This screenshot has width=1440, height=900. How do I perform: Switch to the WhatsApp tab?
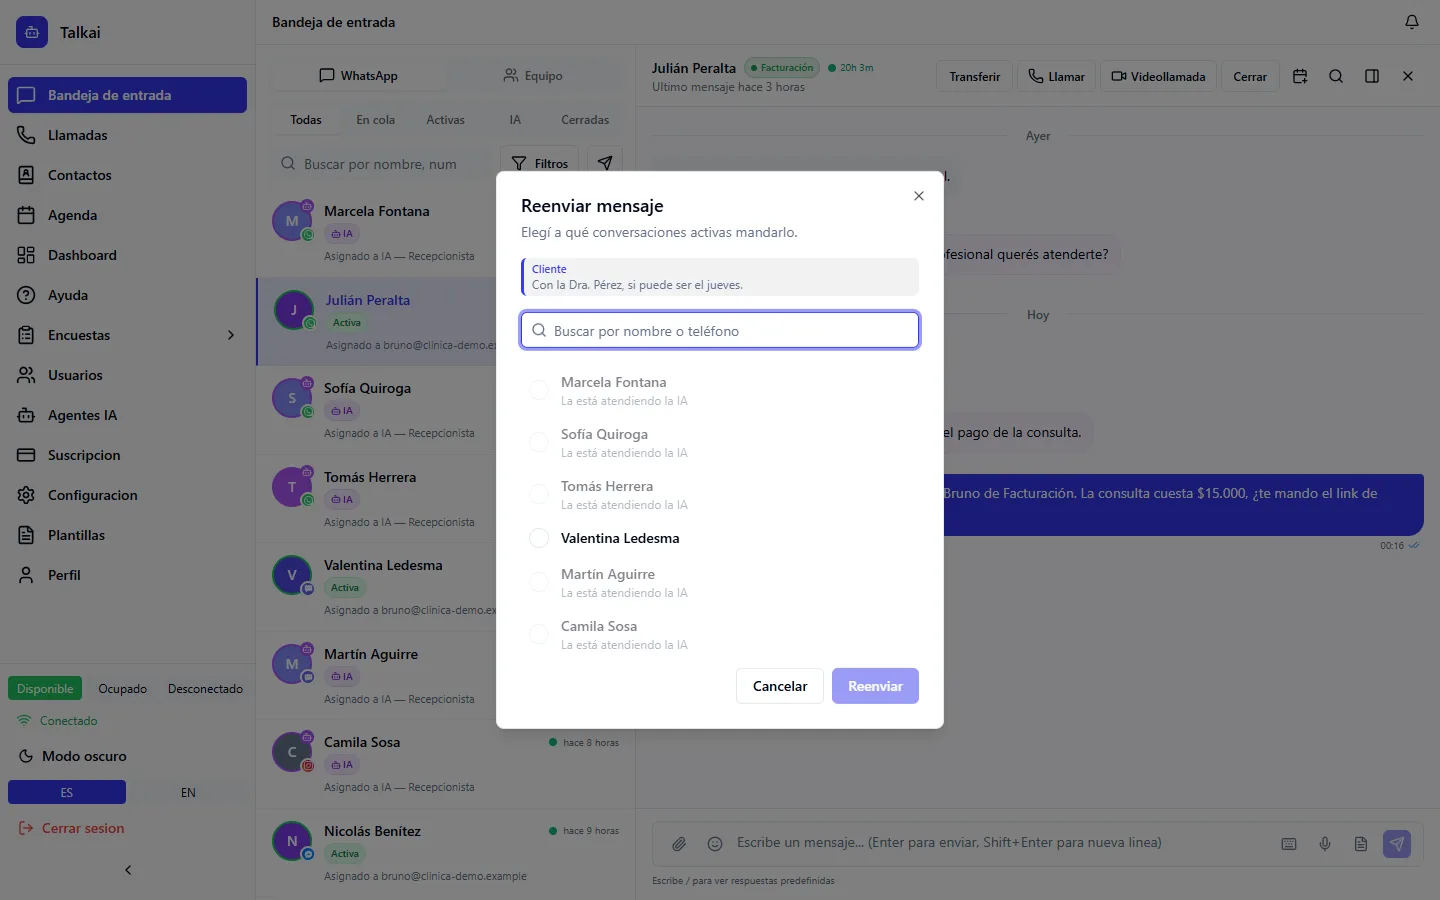(x=358, y=76)
